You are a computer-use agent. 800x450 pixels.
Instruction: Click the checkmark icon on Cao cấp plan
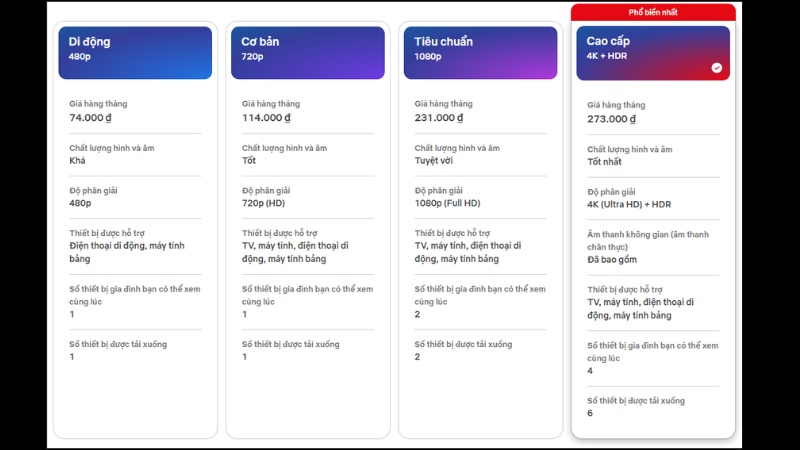[716, 68]
